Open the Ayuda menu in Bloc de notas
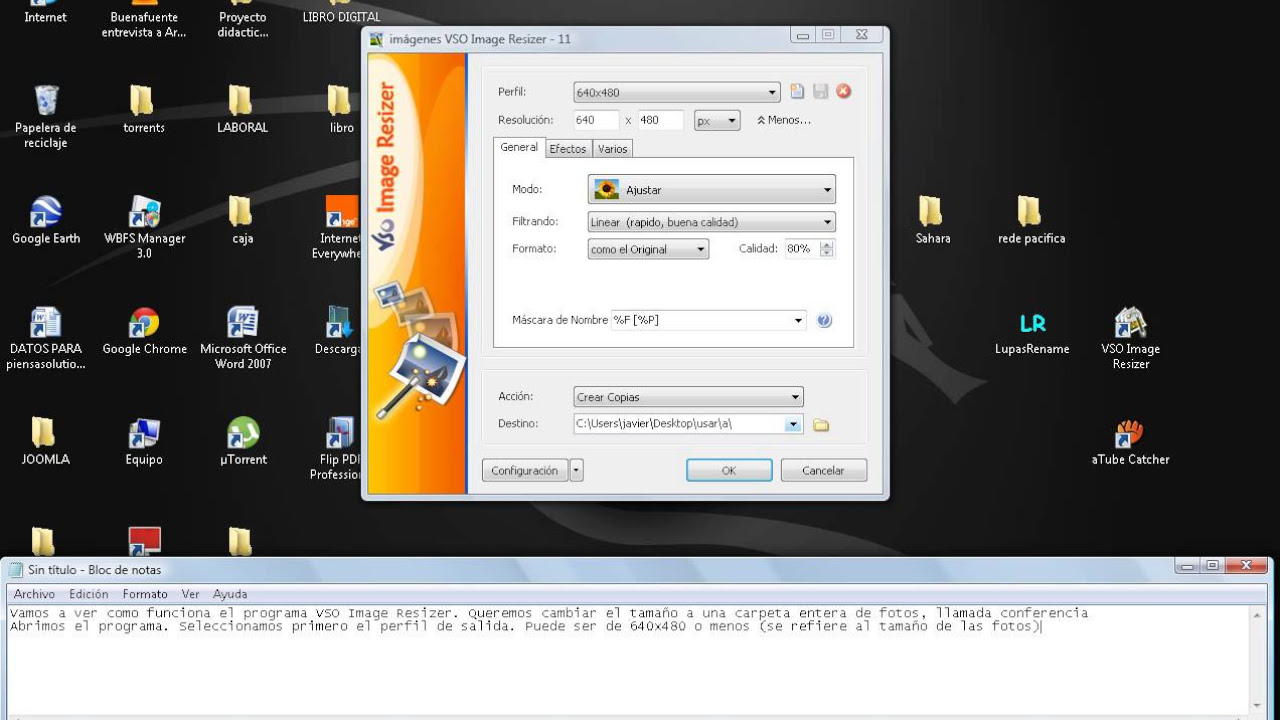Screen dimensions: 1280x720 230,594
